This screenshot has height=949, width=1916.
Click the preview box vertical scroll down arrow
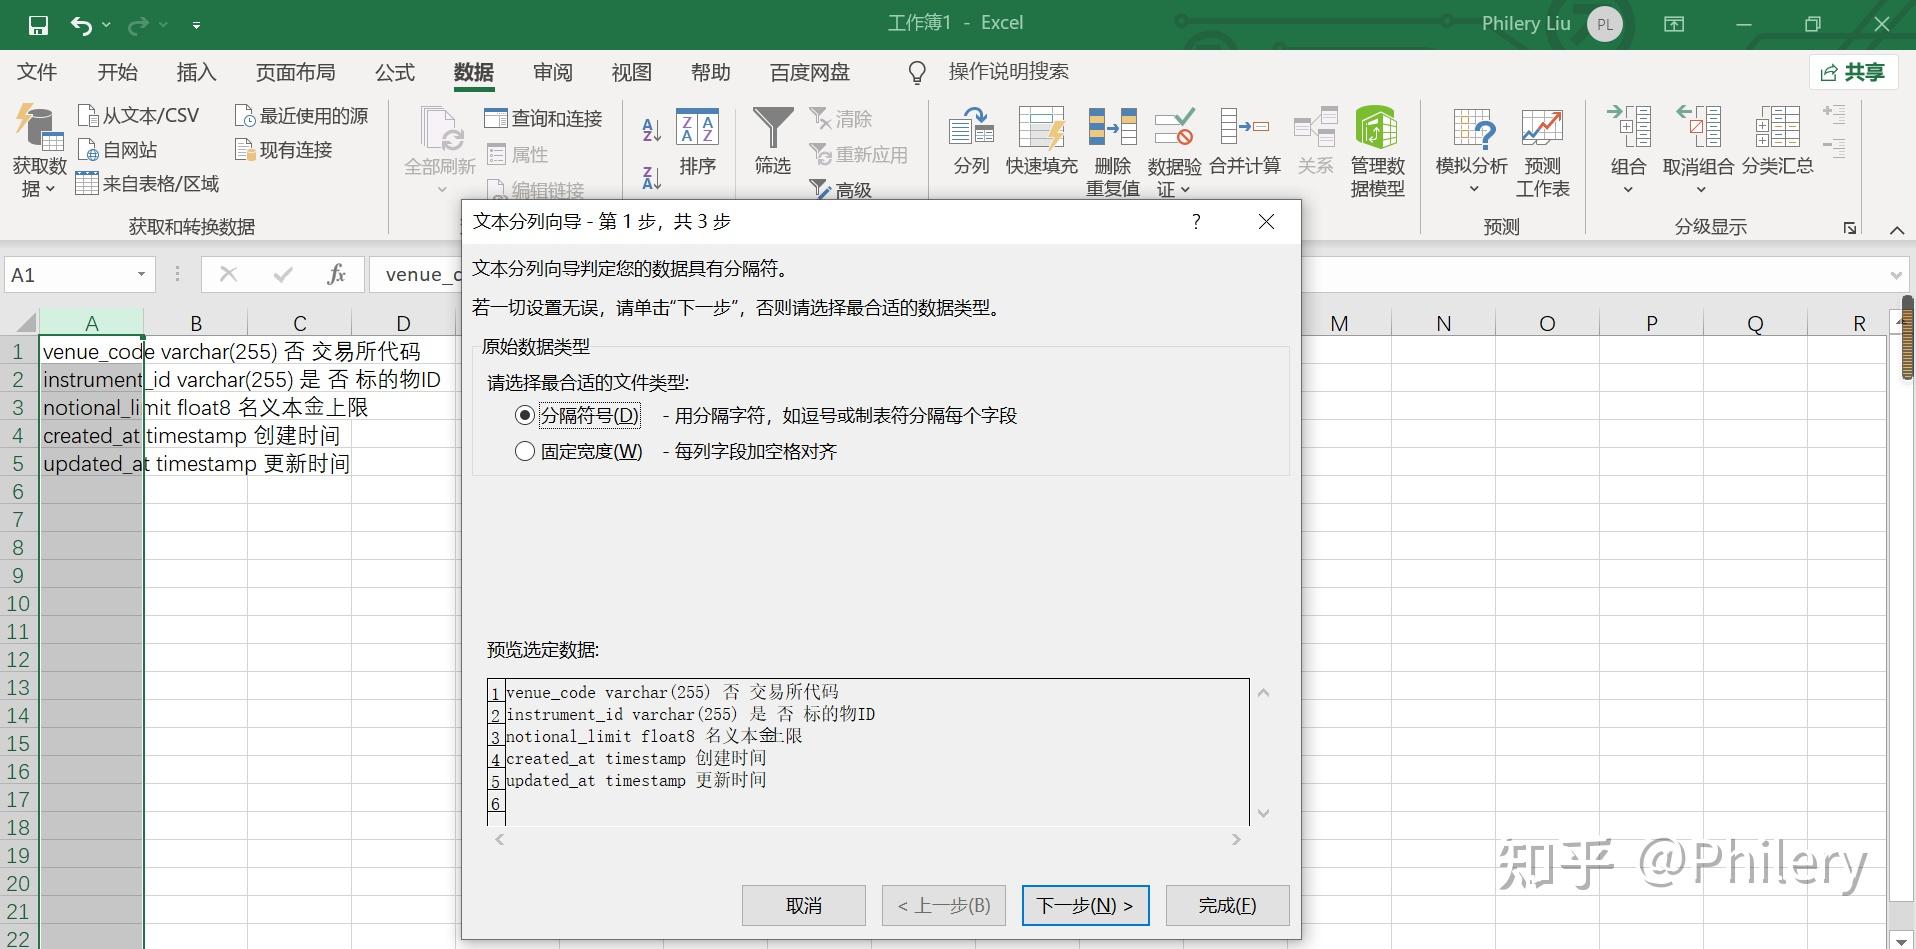pyautogui.click(x=1263, y=813)
